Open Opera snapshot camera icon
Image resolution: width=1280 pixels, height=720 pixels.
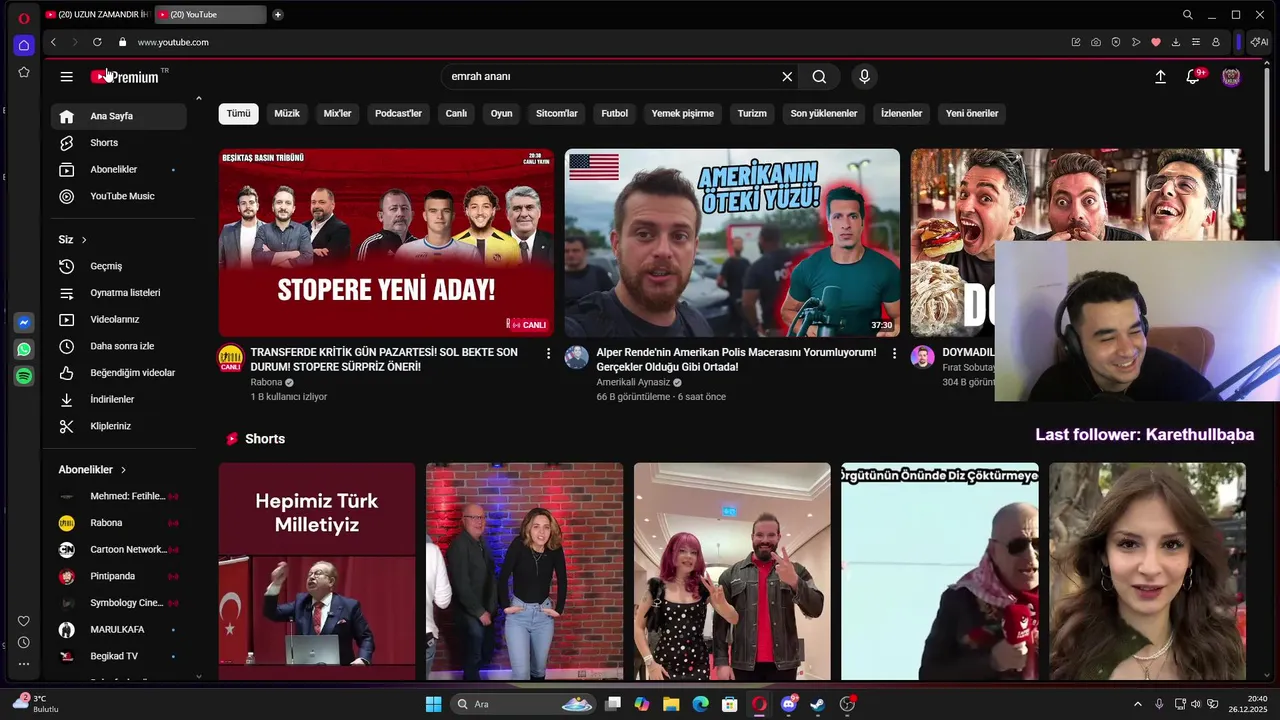pos(1096,42)
